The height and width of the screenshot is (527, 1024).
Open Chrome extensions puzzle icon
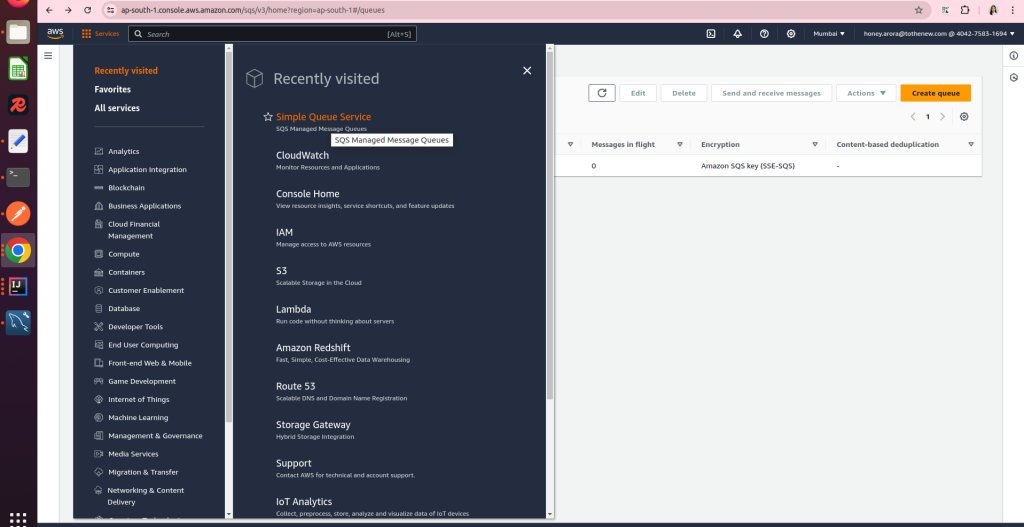(965, 10)
